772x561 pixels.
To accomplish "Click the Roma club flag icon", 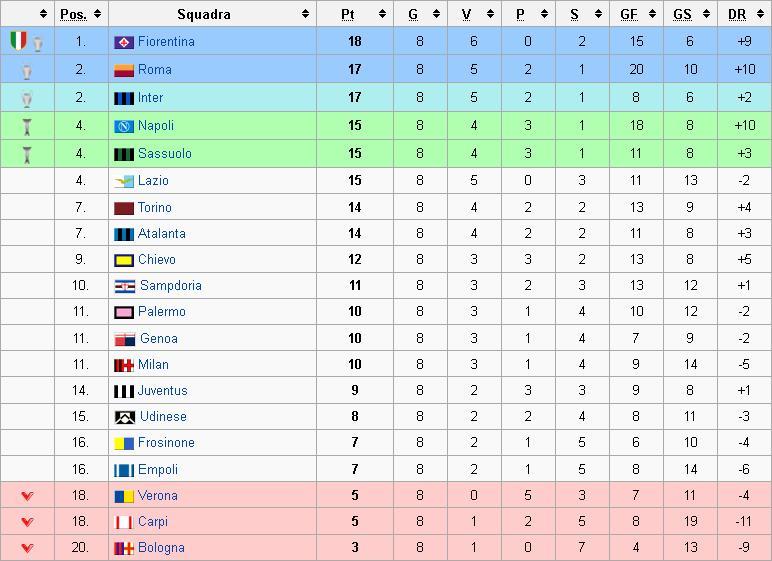I will click(124, 70).
